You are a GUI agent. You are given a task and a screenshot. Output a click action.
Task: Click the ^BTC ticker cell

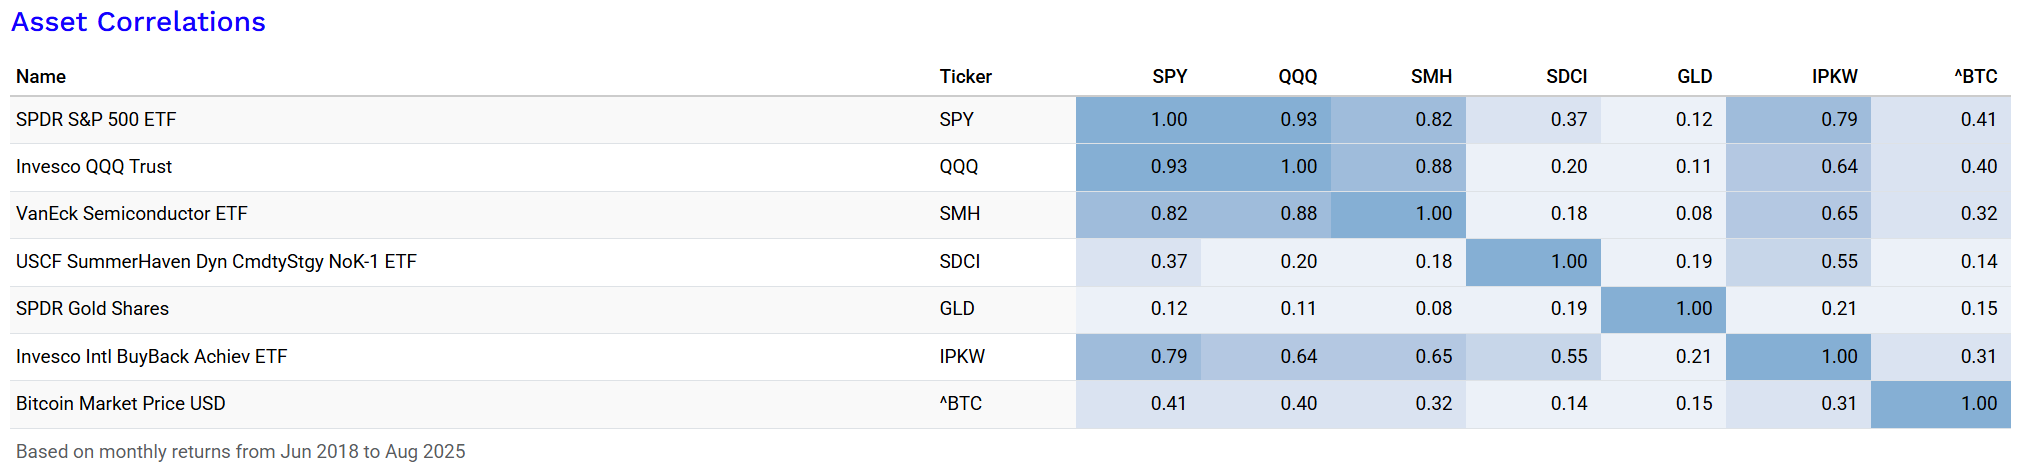(960, 404)
